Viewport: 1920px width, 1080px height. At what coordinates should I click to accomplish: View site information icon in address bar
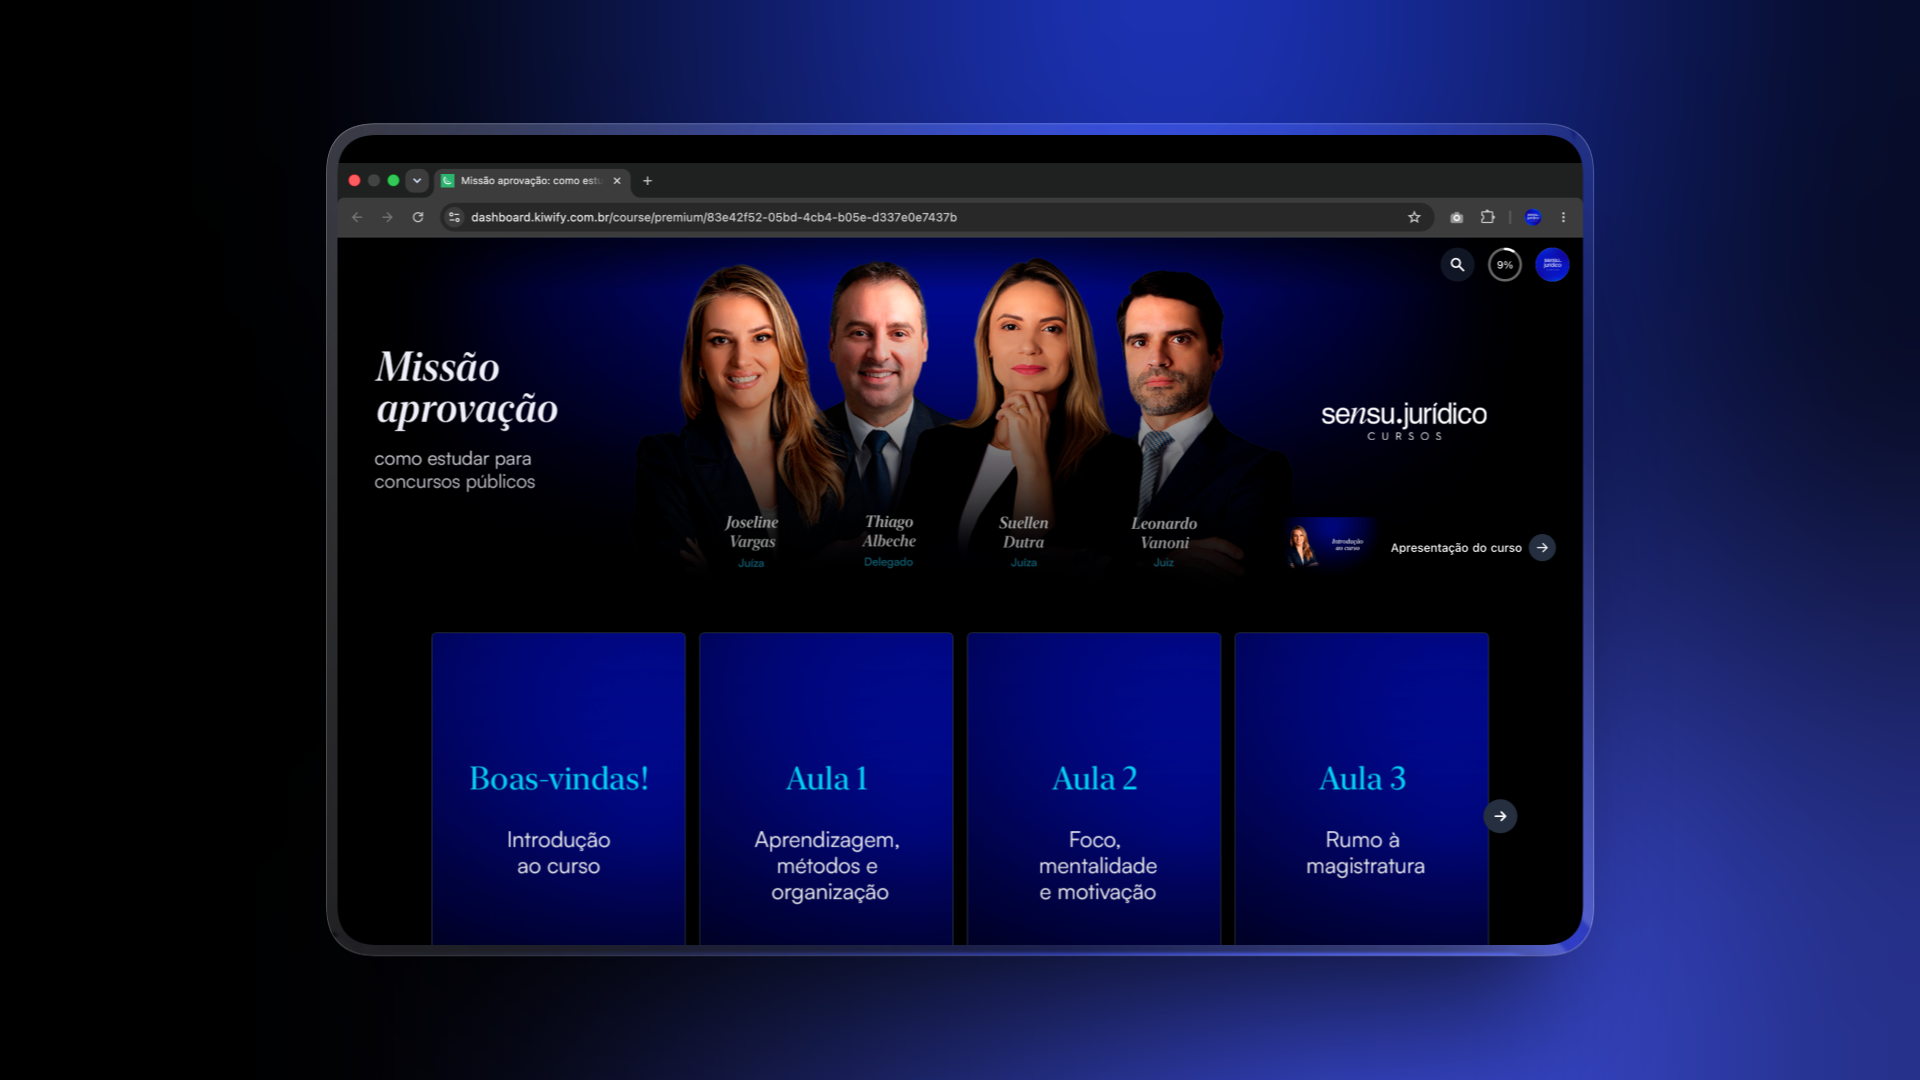[x=454, y=217]
